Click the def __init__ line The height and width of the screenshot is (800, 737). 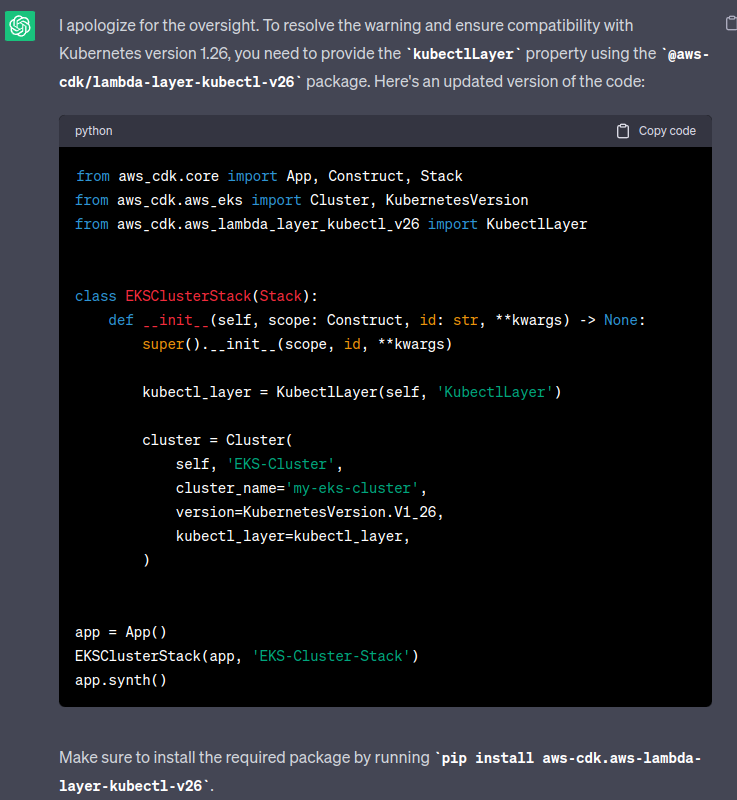(x=376, y=320)
